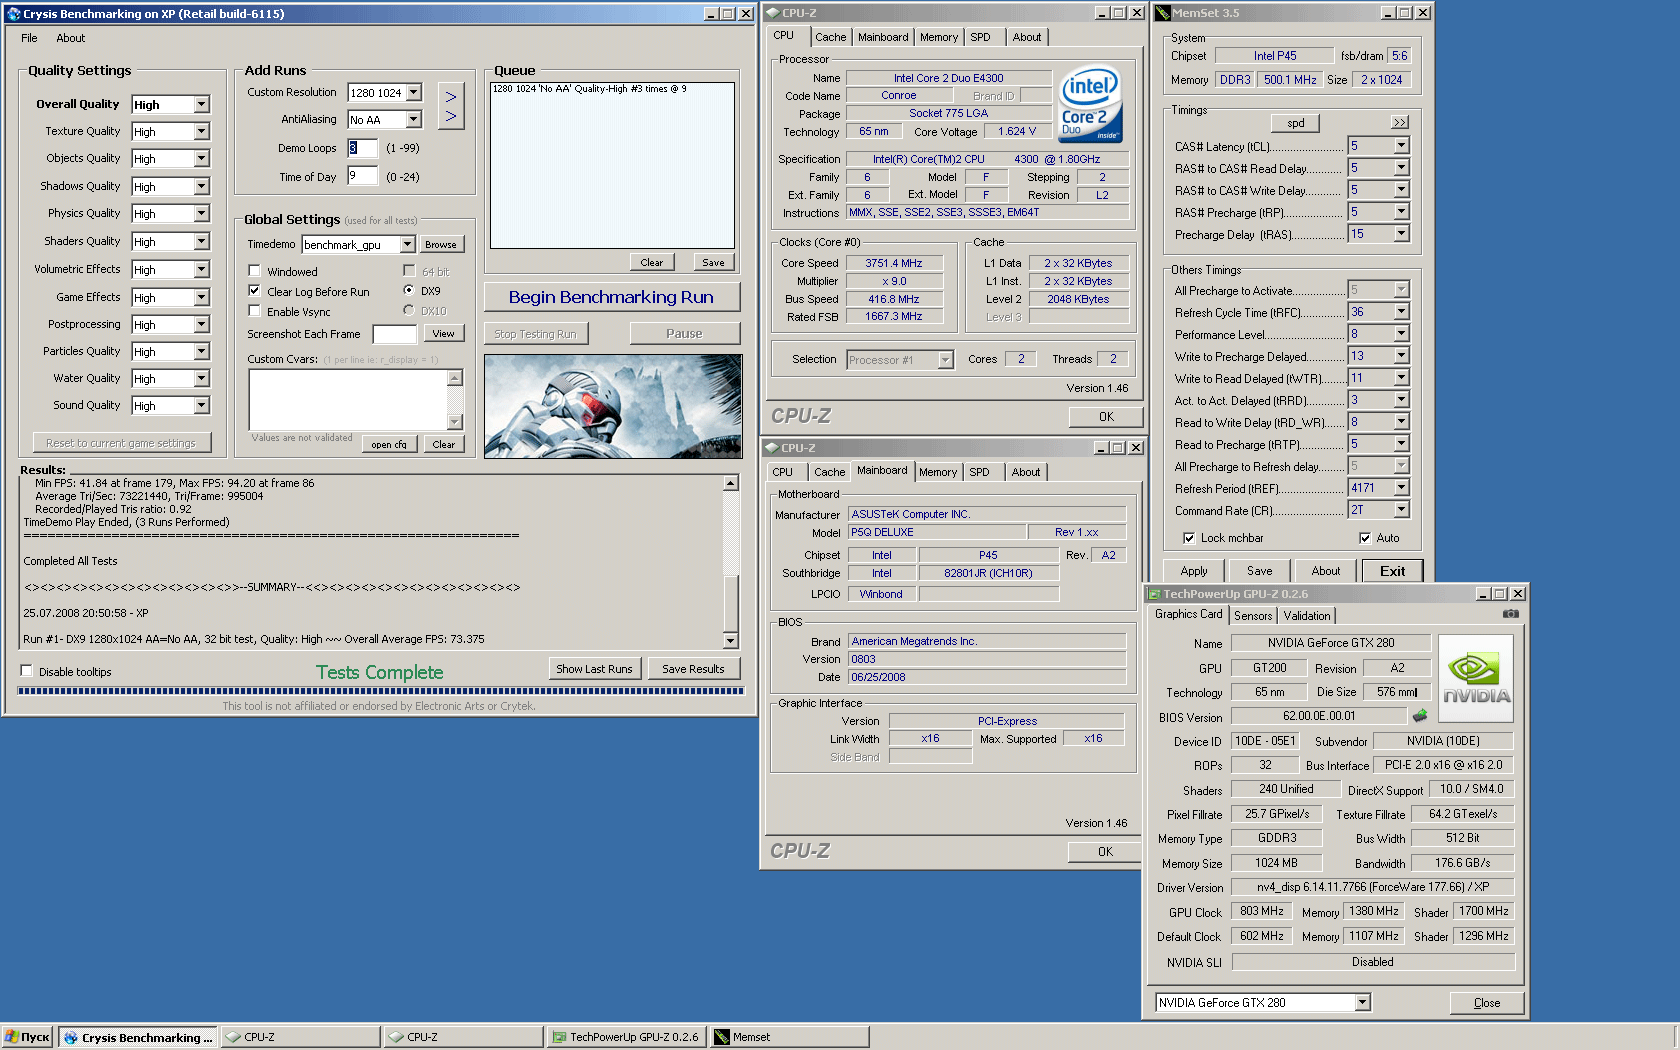Select the DX9 radio button

coord(409,290)
